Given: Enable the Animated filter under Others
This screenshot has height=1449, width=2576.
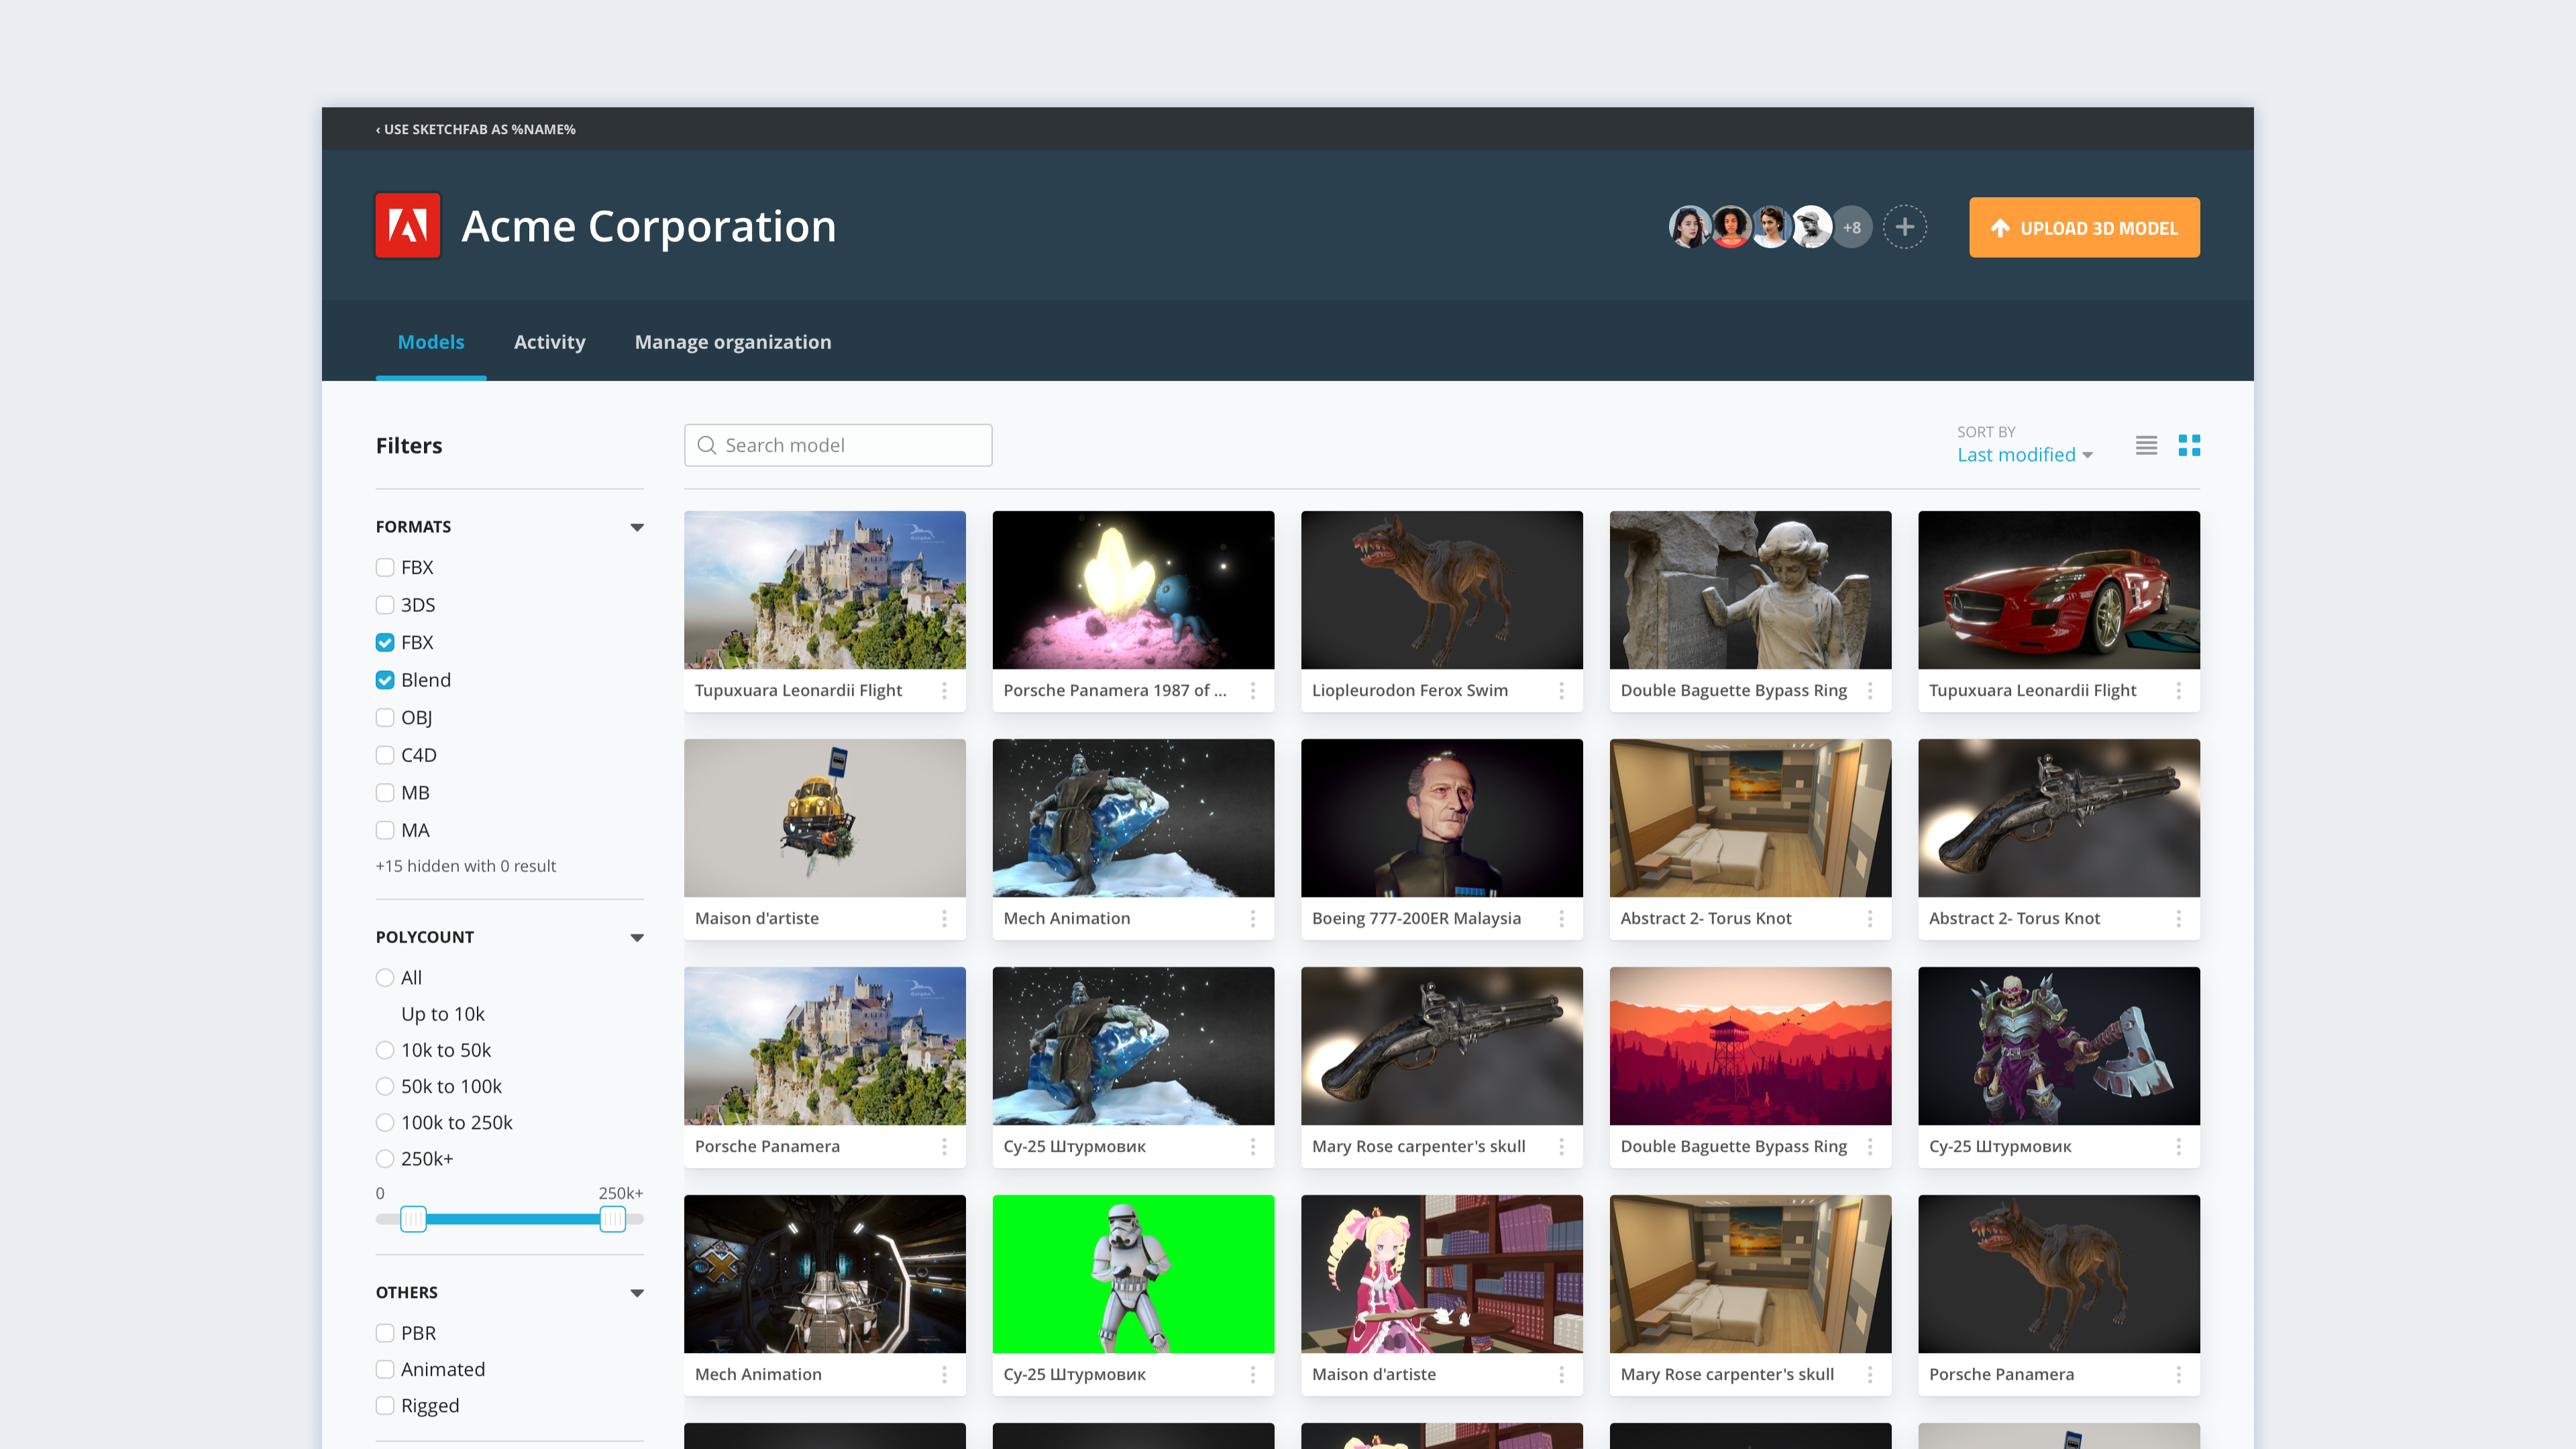Looking at the screenshot, I should click(x=384, y=1369).
